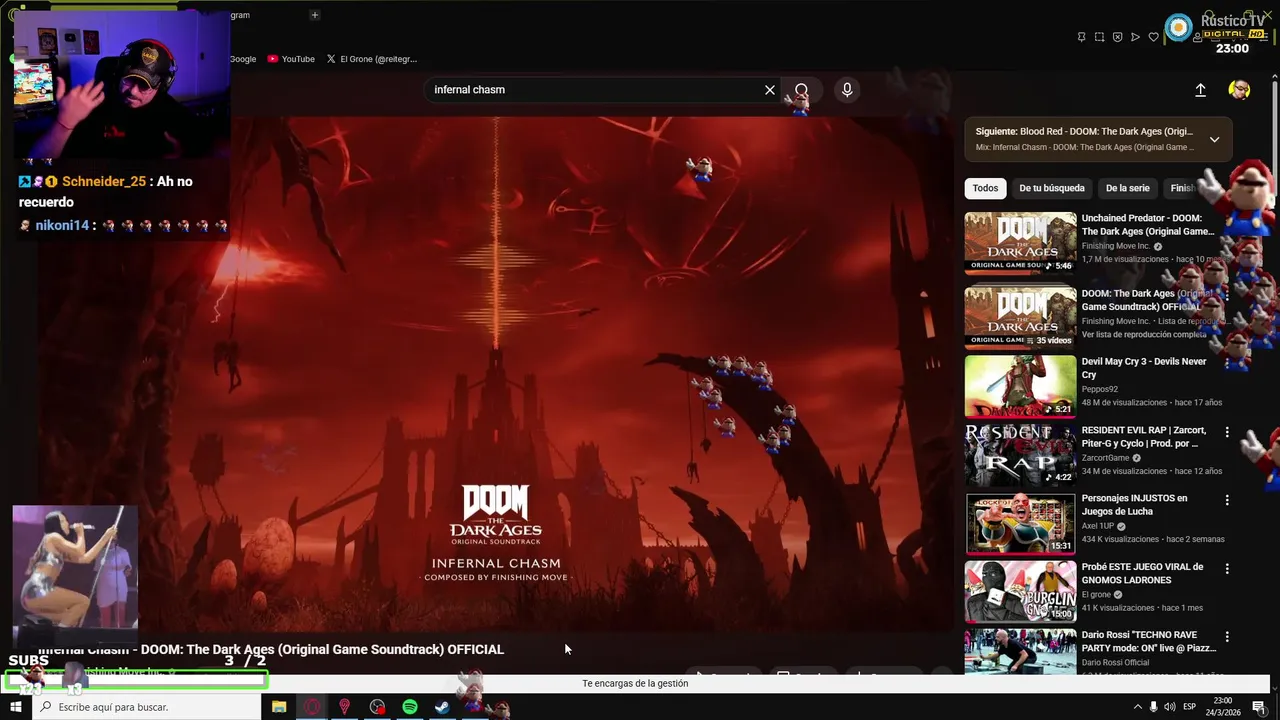This screenshot has height=720, width=1280.
Task: Click the microphone icon in system tray
Action: 1153,707
